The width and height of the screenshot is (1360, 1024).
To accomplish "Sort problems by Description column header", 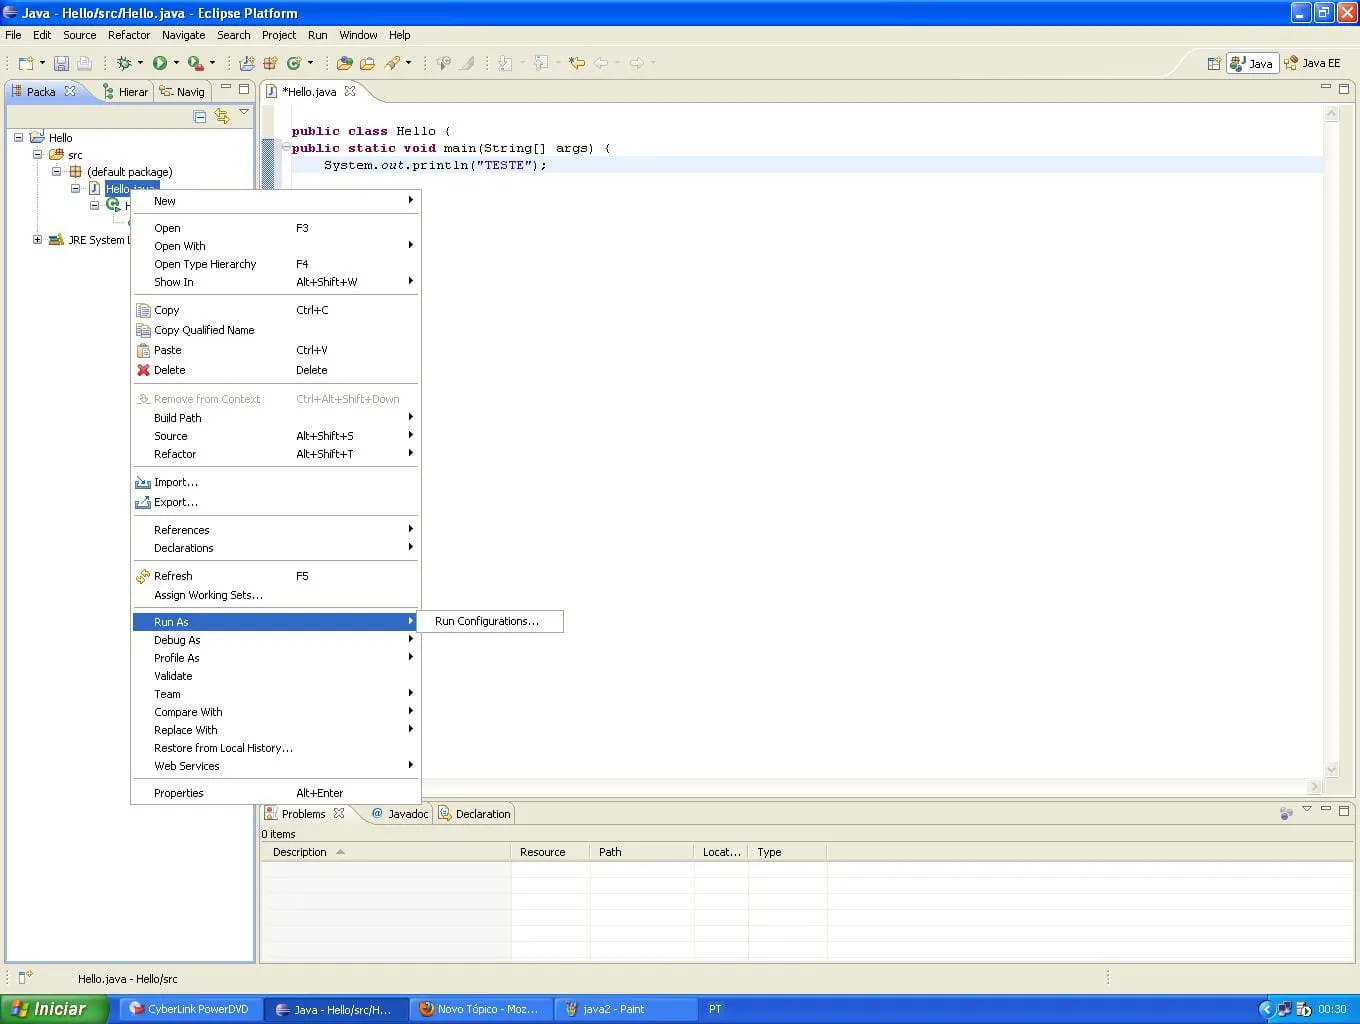I will (x=300, y=852).
